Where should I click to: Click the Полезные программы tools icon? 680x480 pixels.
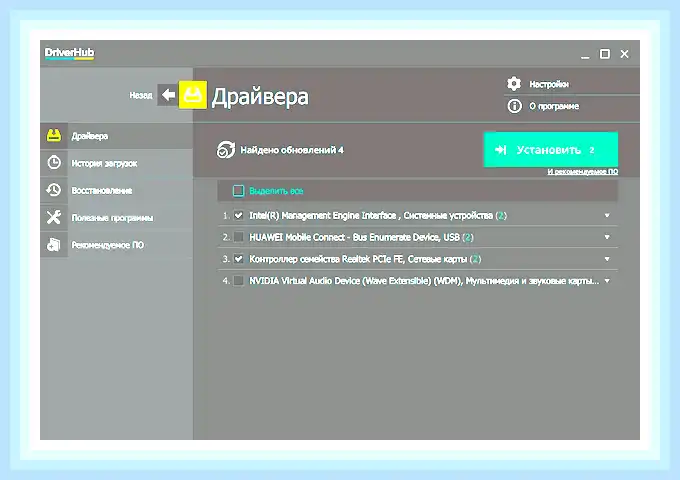54,217
